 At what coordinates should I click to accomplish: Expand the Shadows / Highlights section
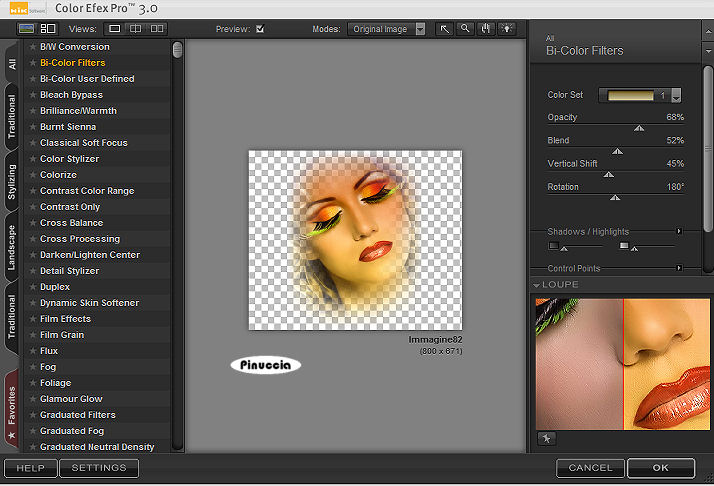pyautogui.click(x=679, y=231)
